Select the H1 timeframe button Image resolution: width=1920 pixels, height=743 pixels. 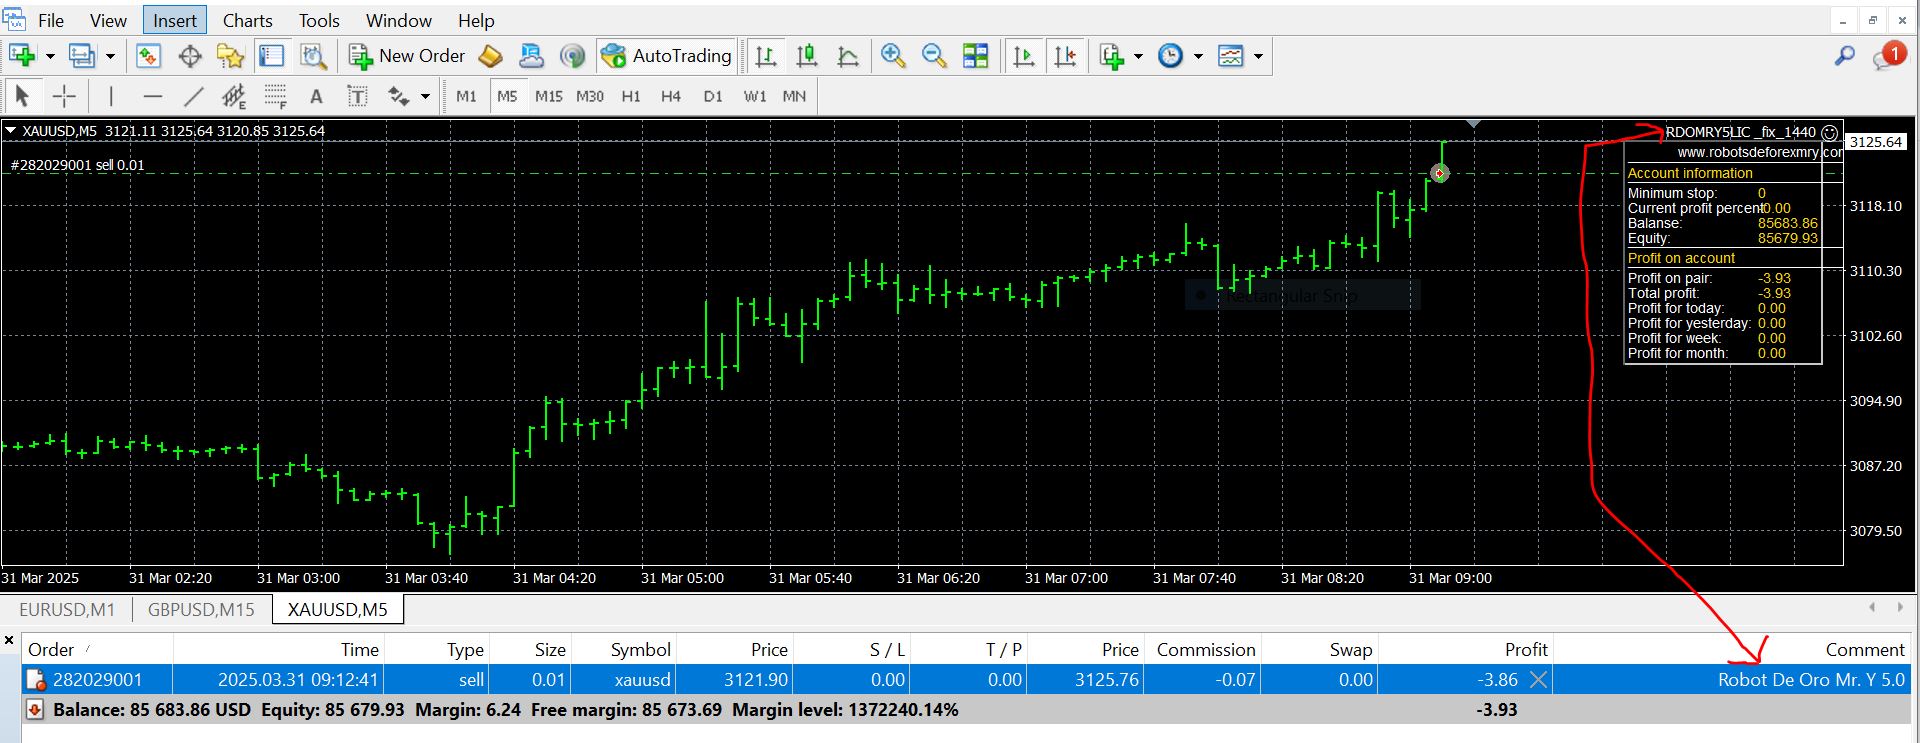631,96
